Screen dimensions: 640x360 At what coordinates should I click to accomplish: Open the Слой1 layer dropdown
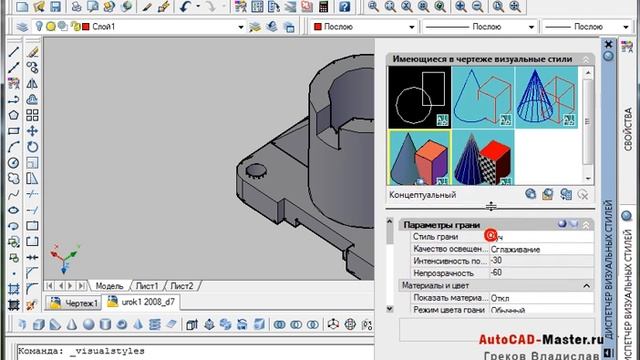pyautogui.click(x=240, y=27)
